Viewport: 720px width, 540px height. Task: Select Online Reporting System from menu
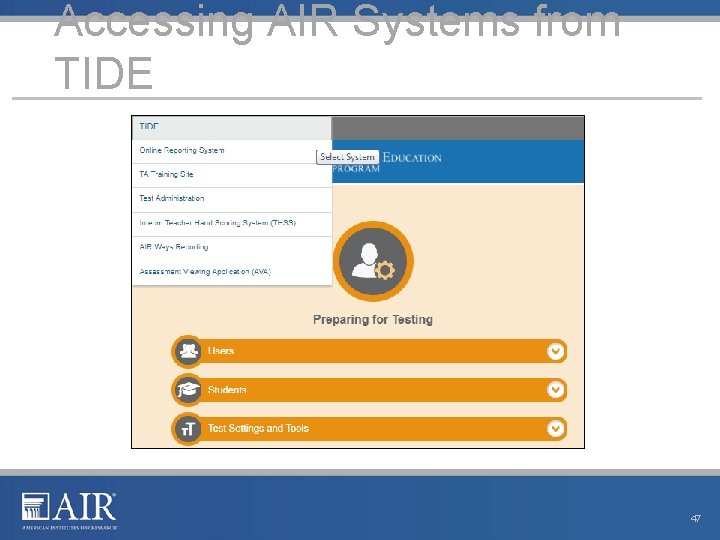[231, 151]
